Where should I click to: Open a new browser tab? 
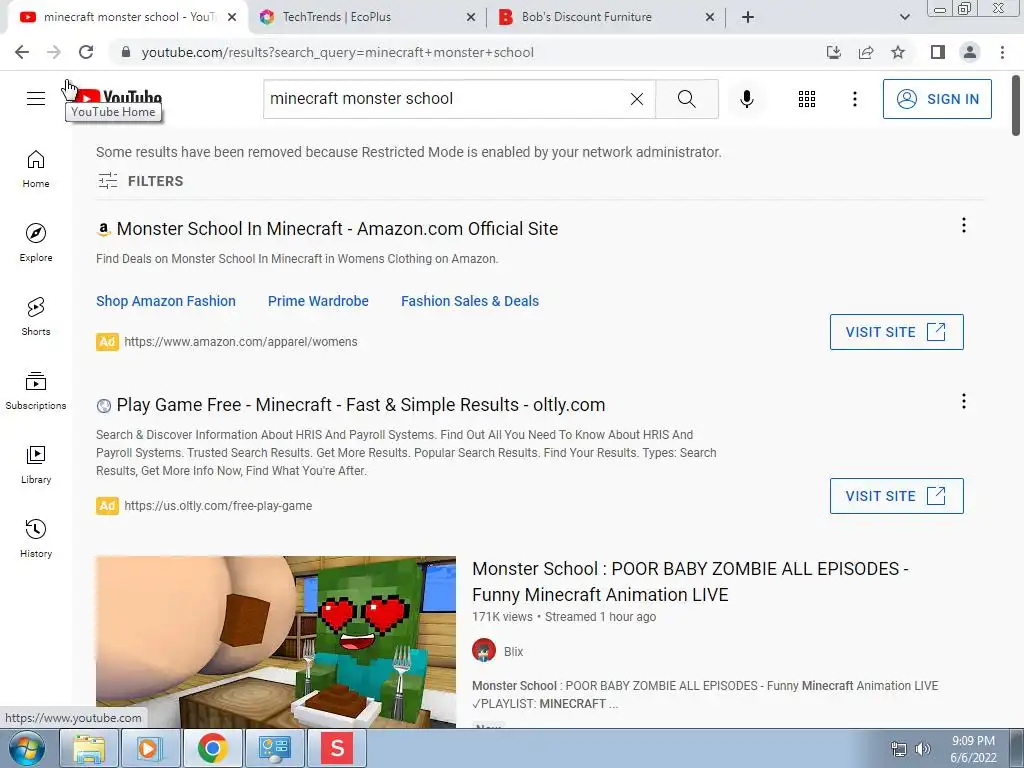click(x=748, y=17)
